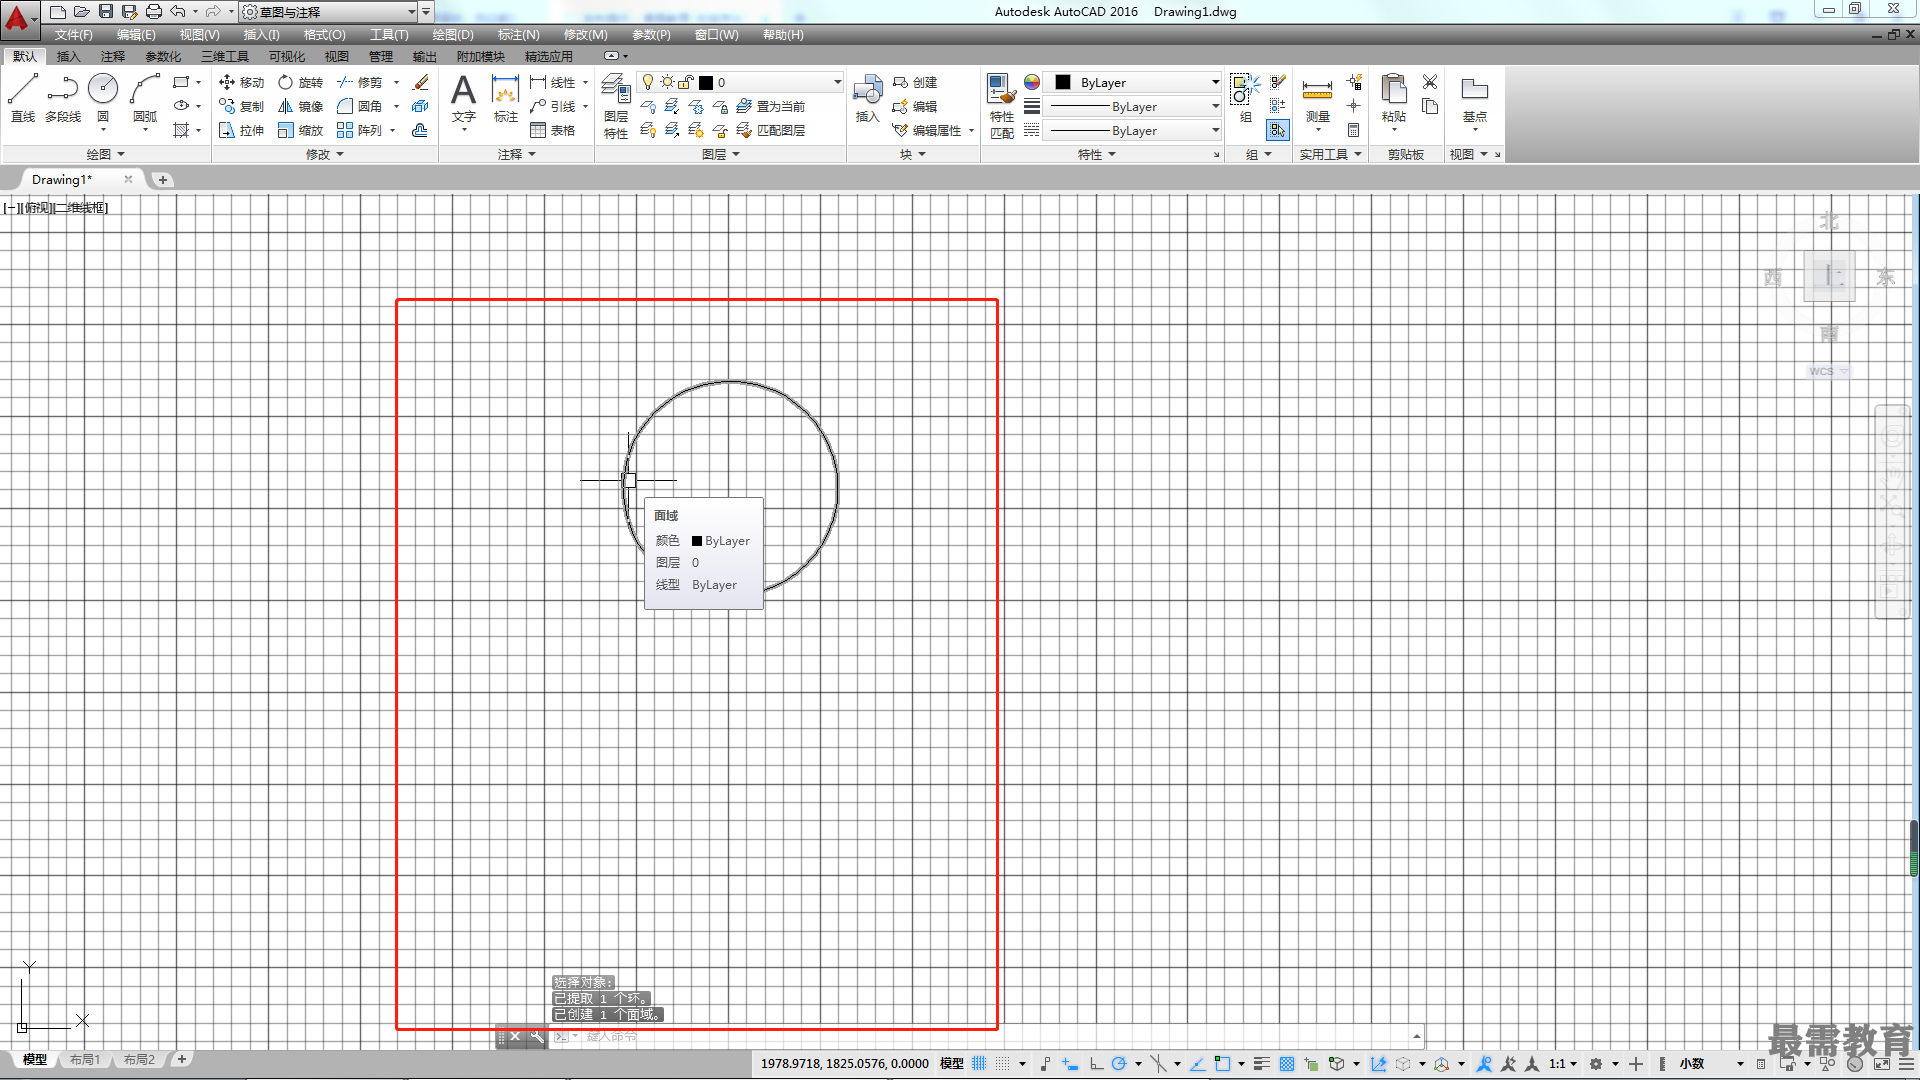
Task: Open the 文件(F) menu
Action: [74, 35]
